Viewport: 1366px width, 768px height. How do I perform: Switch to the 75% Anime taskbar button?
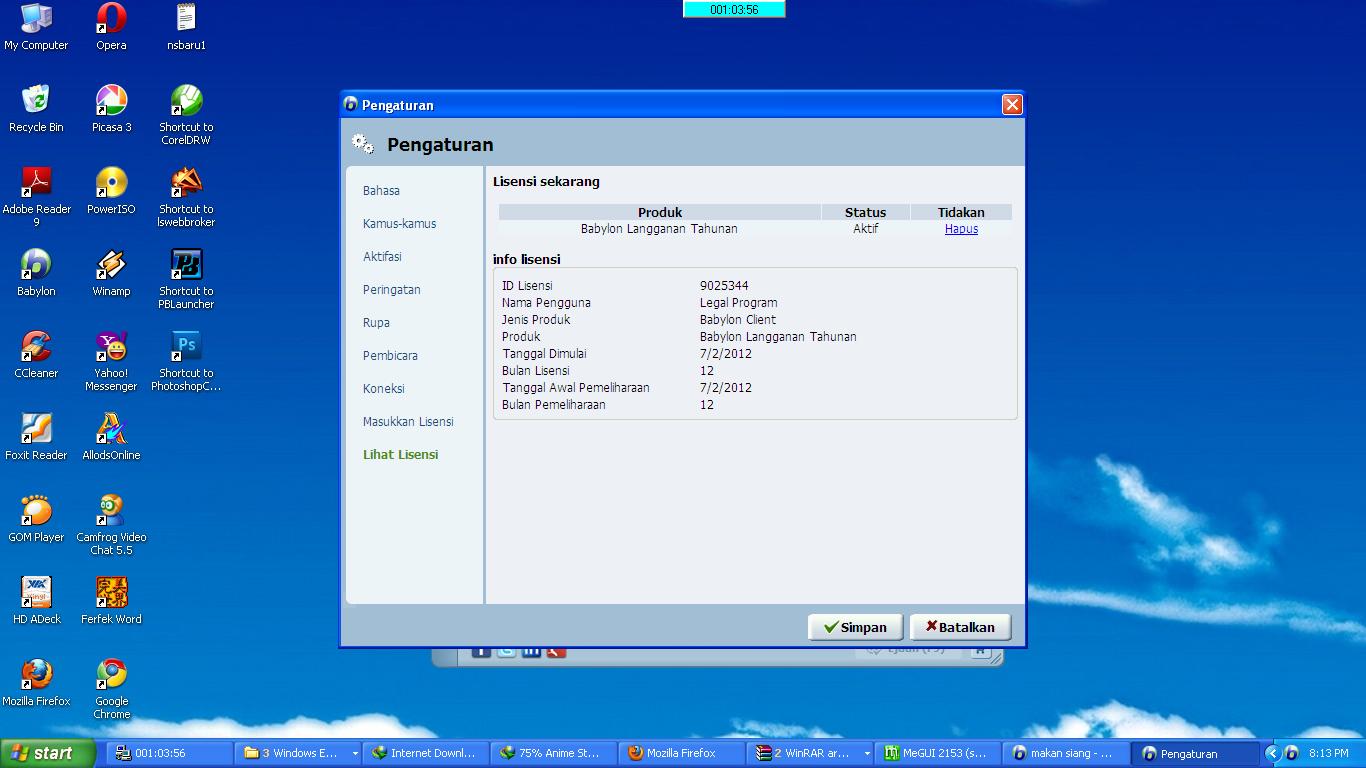555,753
